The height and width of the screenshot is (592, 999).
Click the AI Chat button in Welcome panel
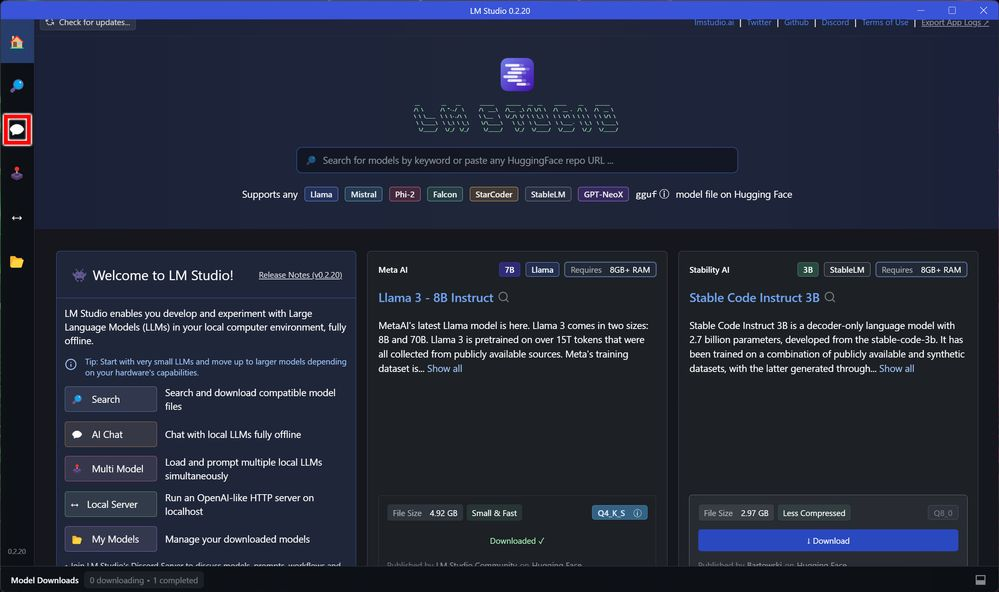tap(110, 435)
